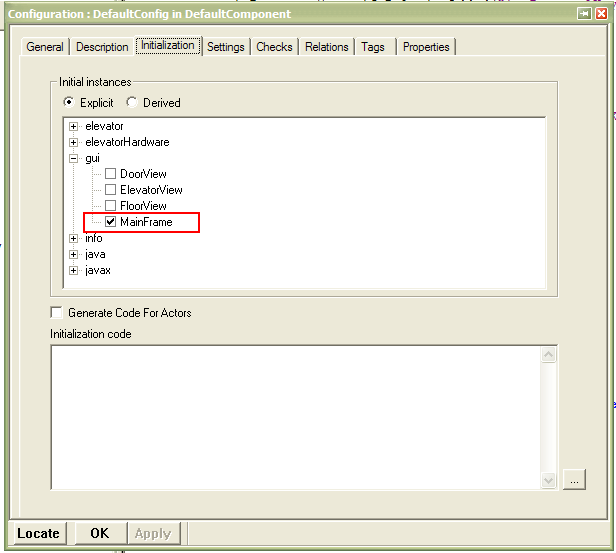
Task: Expand the info package node
Action: pos(73,238)
